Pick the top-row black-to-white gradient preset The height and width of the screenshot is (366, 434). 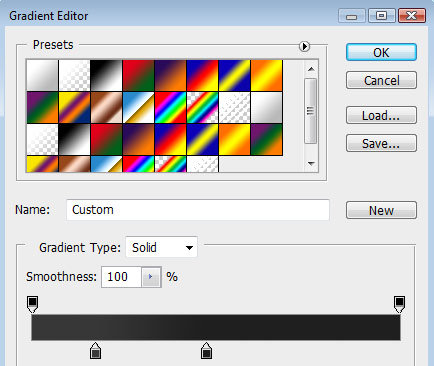point(106,76)
